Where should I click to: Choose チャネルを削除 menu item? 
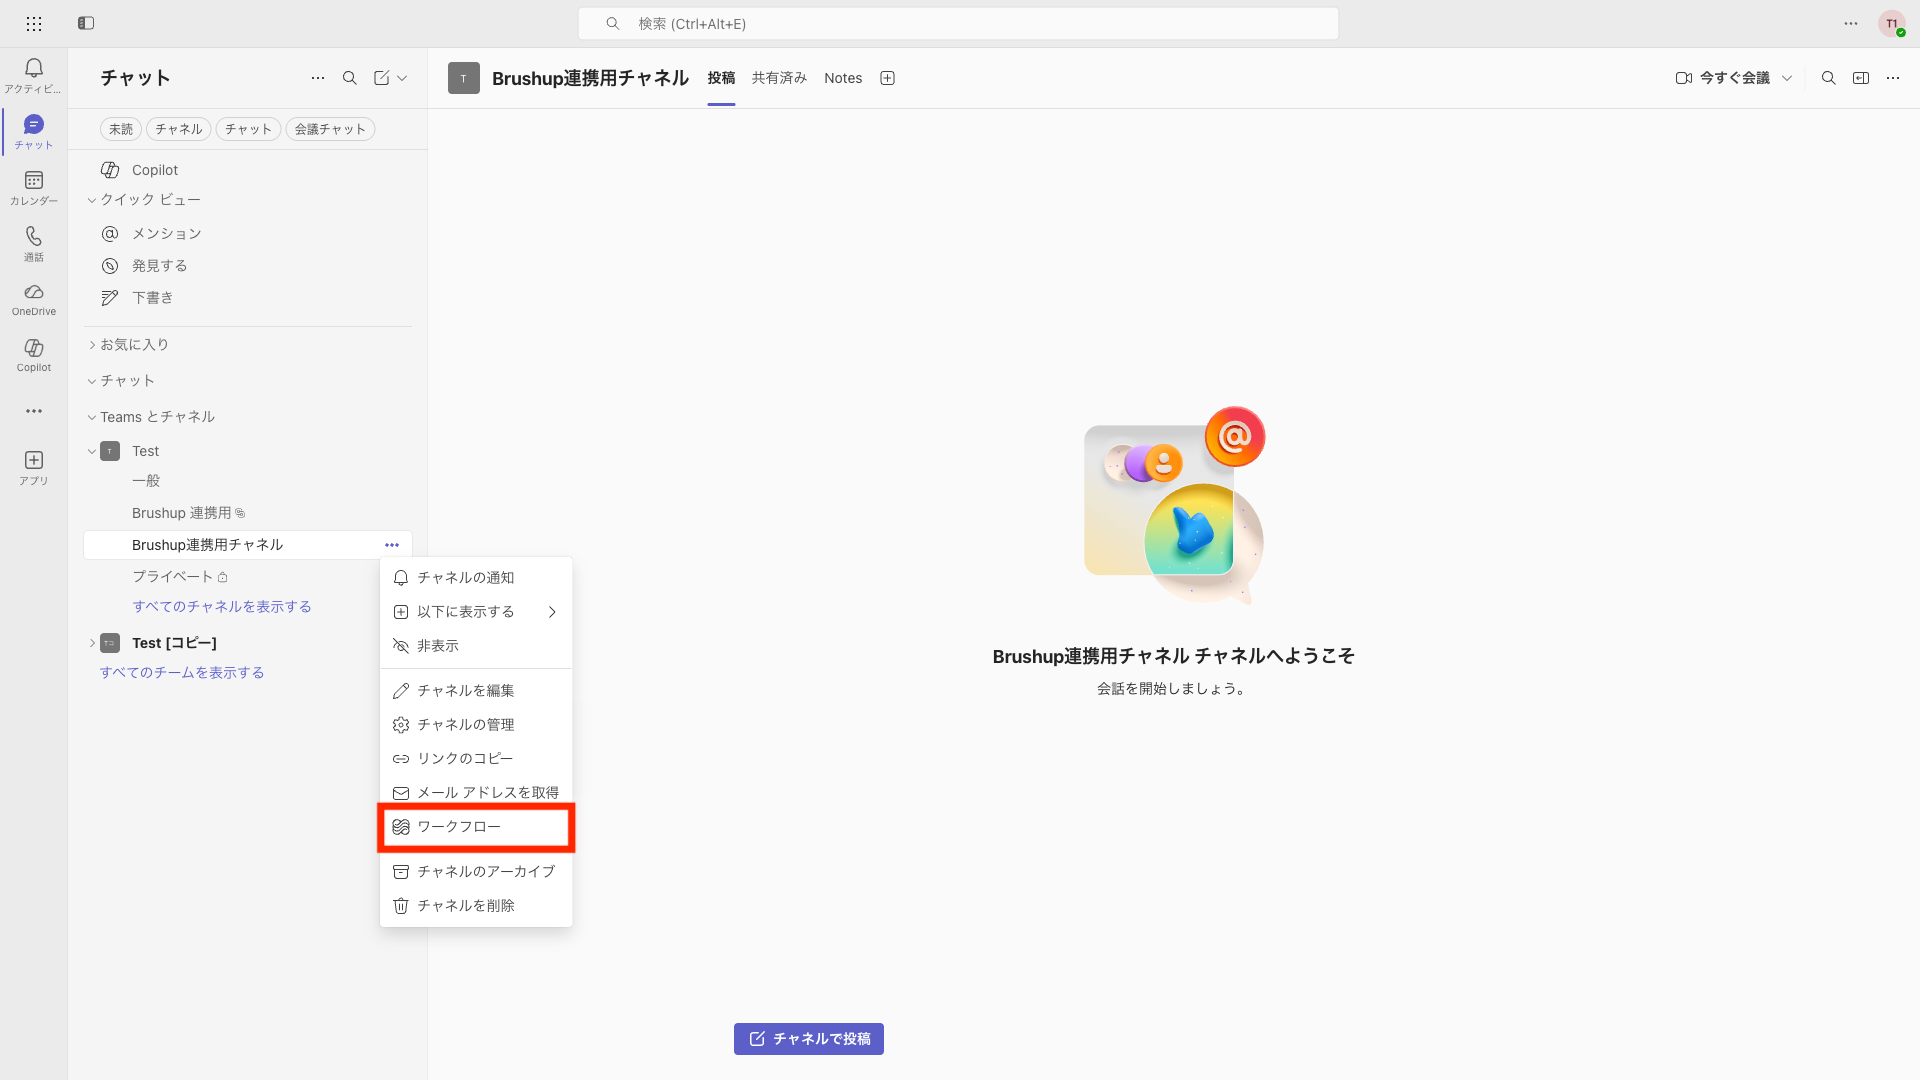point(476,906)
